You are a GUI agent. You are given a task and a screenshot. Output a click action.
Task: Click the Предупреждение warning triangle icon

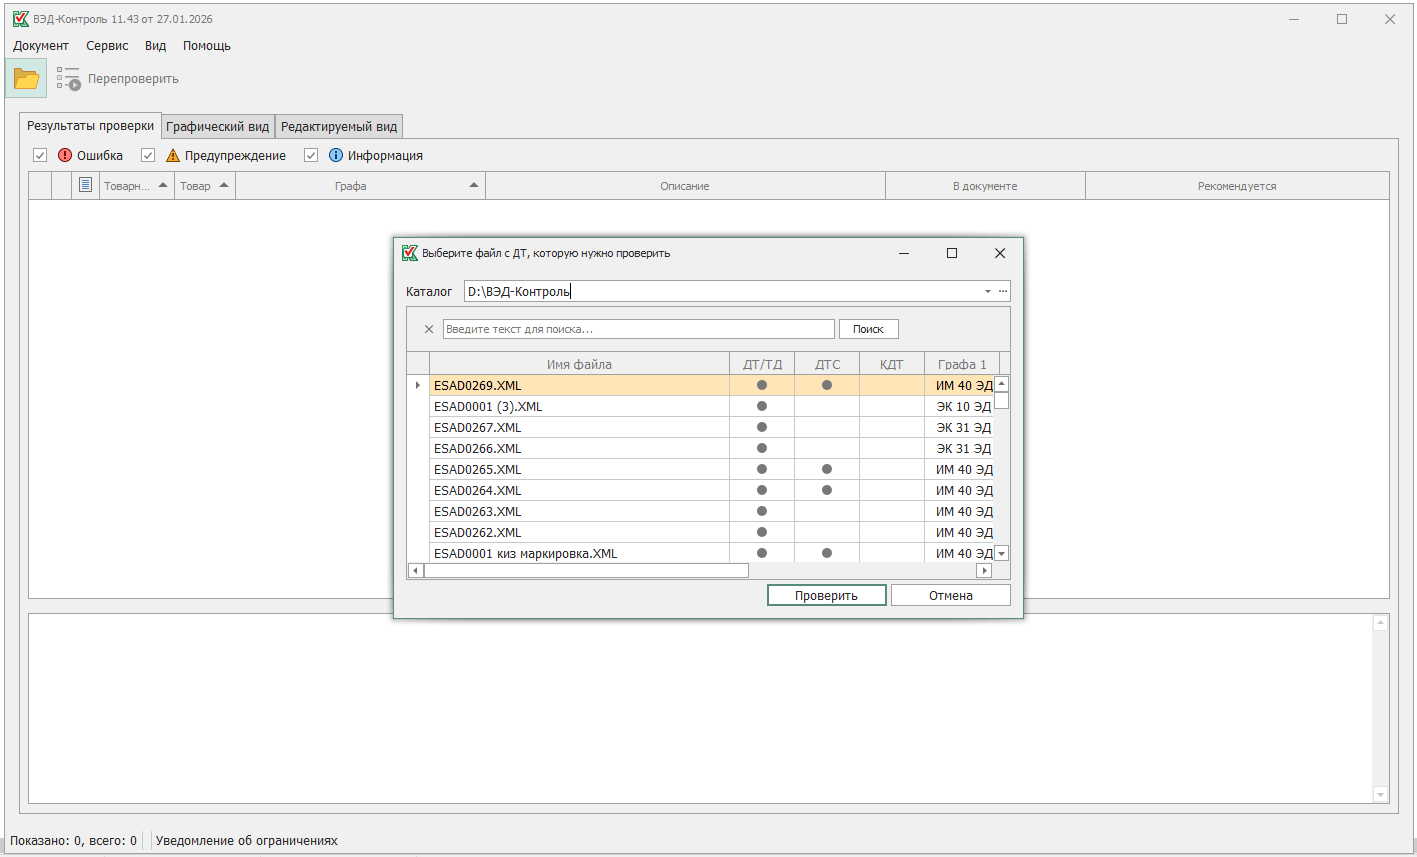click(x=173, y=155)
